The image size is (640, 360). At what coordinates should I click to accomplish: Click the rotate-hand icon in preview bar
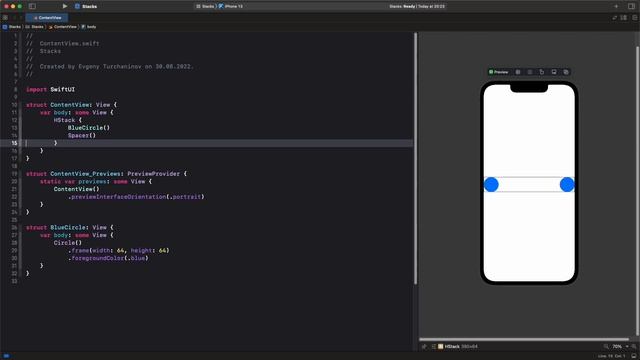[542, 72]
